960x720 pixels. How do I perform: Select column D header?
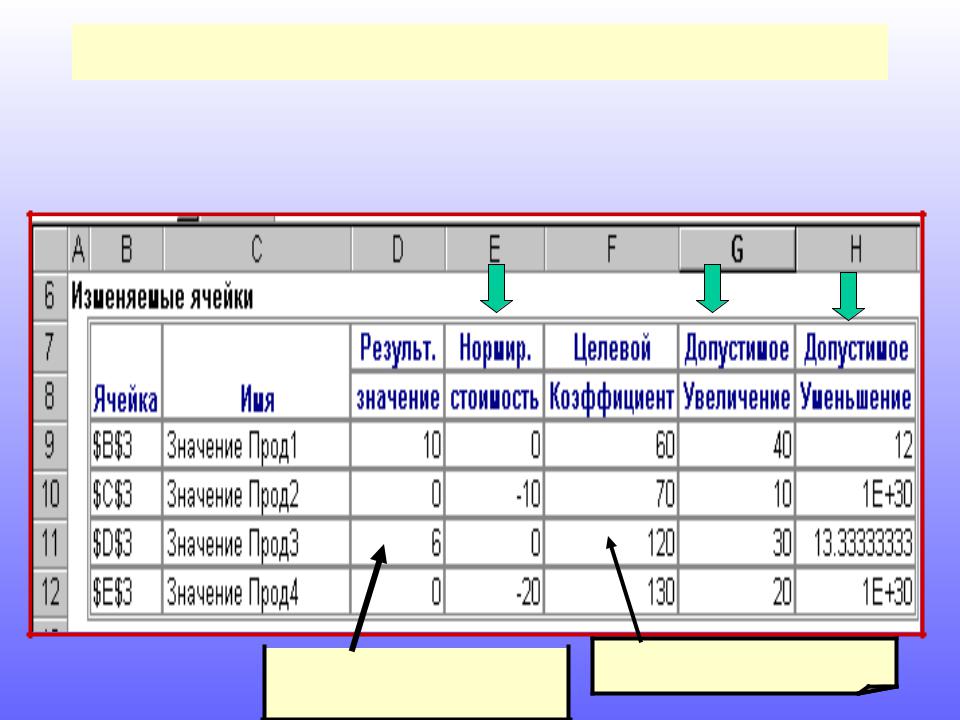[398, 249]
